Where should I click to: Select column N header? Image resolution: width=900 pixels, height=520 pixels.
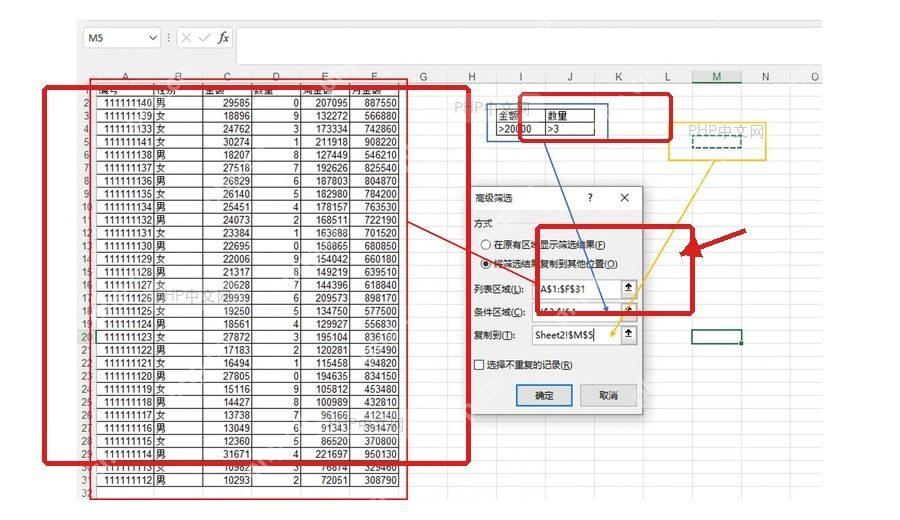[x=766, y=77]
